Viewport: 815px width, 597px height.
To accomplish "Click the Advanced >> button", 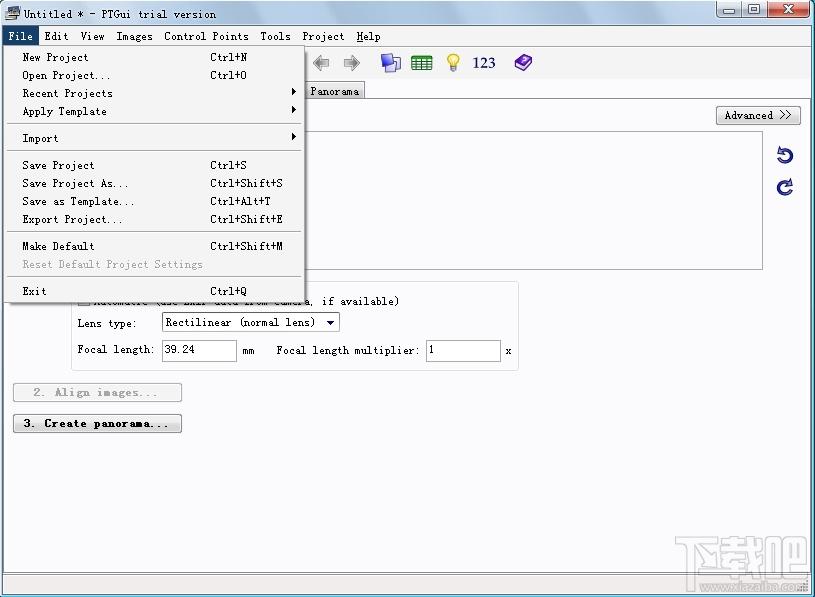I will (758, 115).
